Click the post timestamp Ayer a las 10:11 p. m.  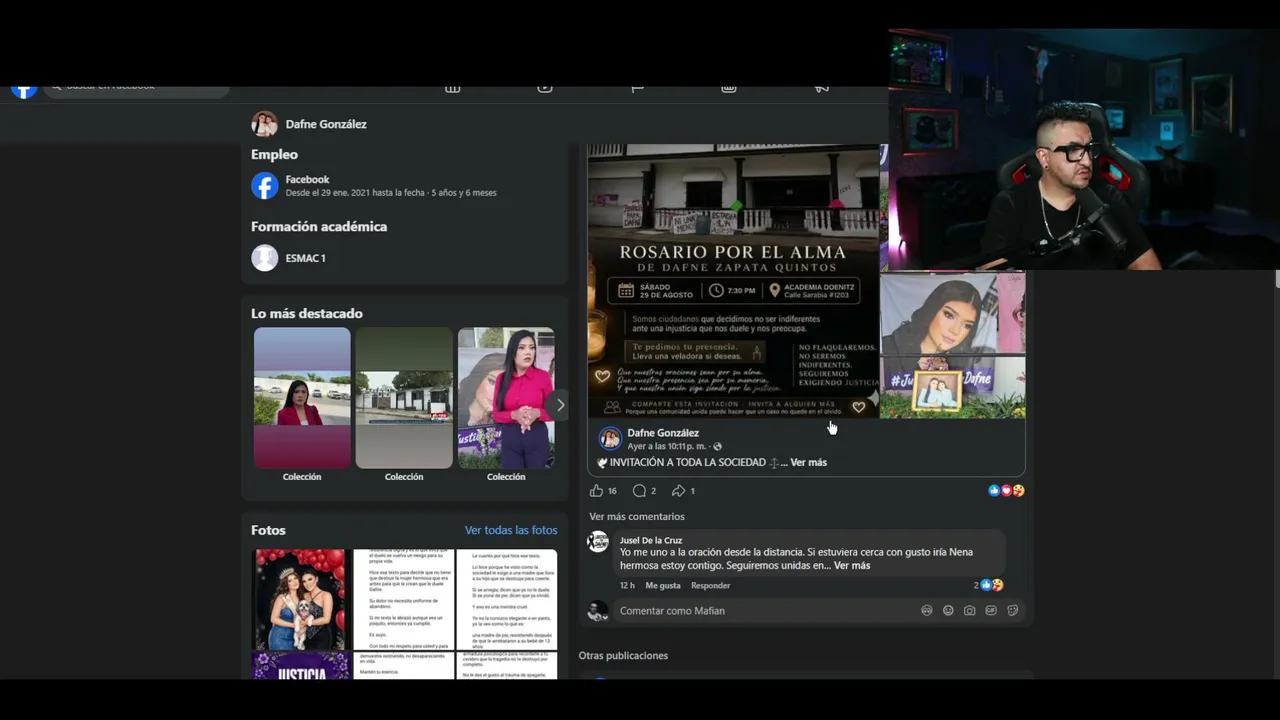668,447
